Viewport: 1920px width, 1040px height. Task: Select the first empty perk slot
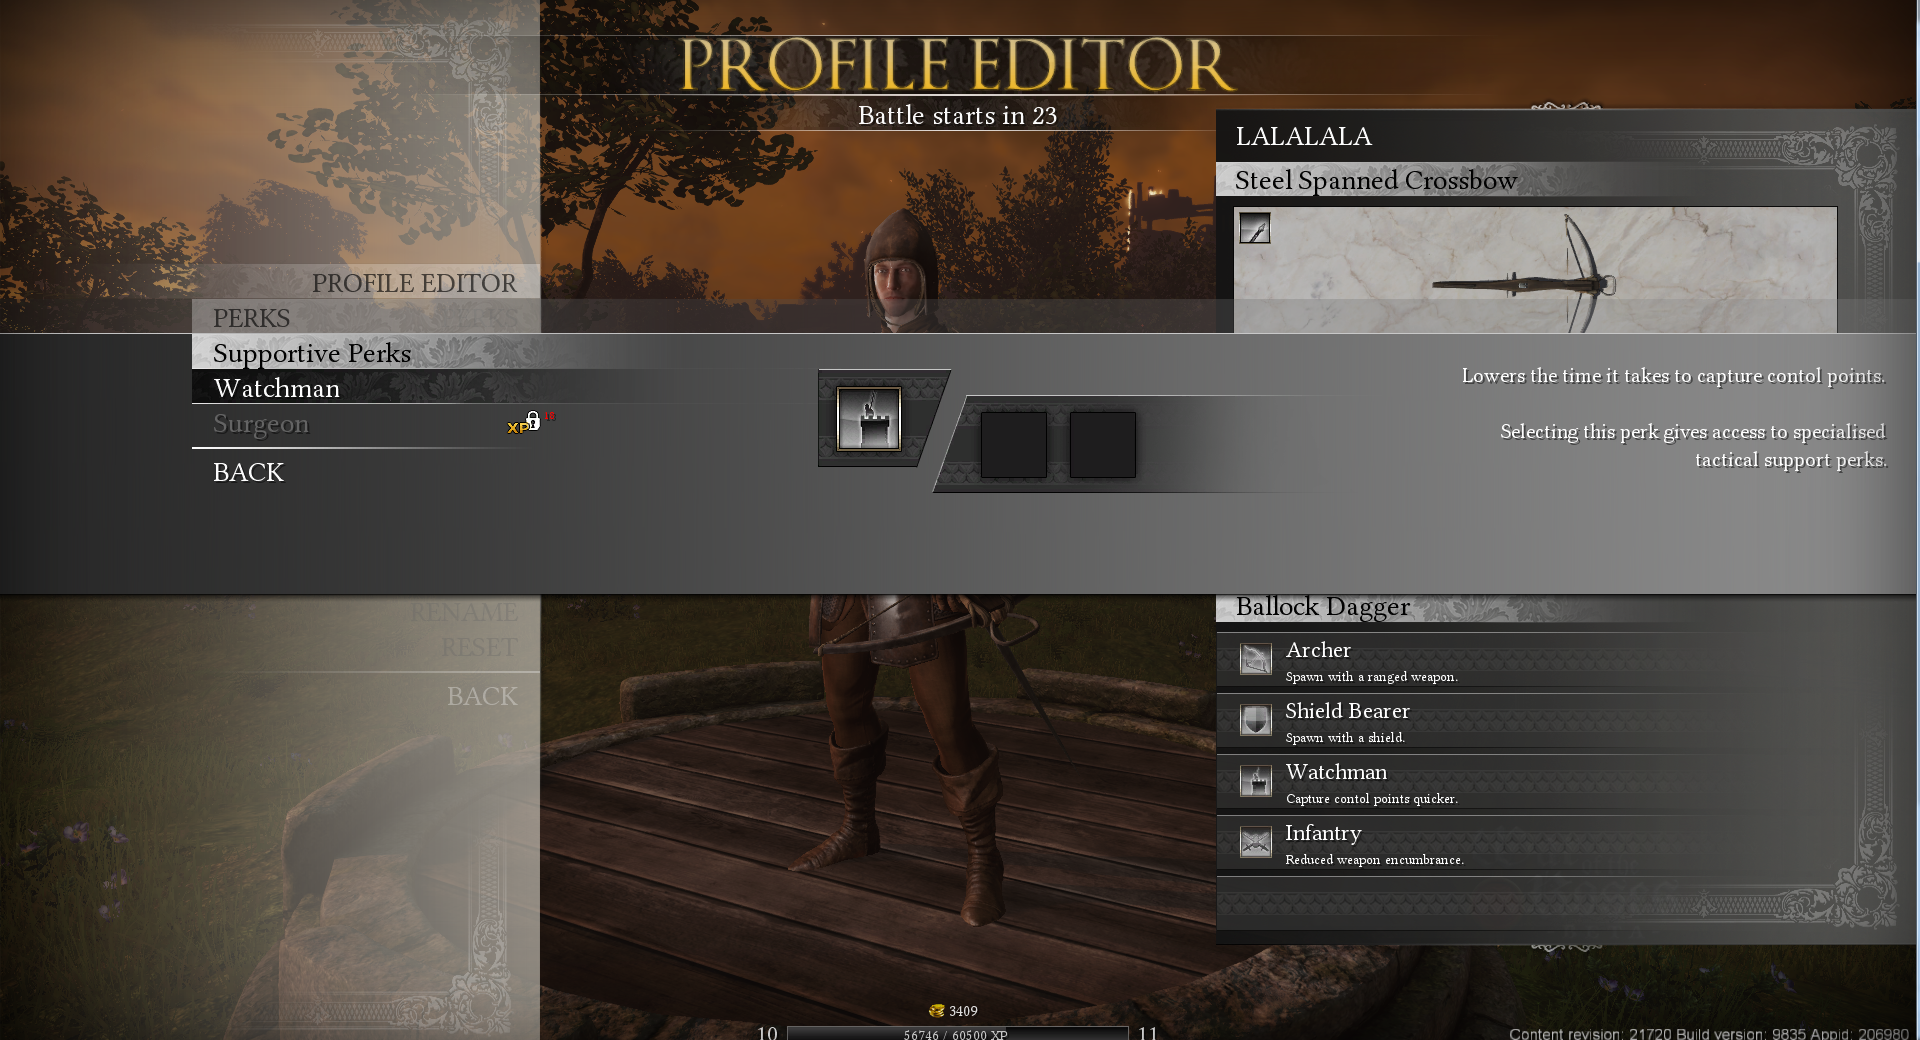click(x=1013, y=445)
